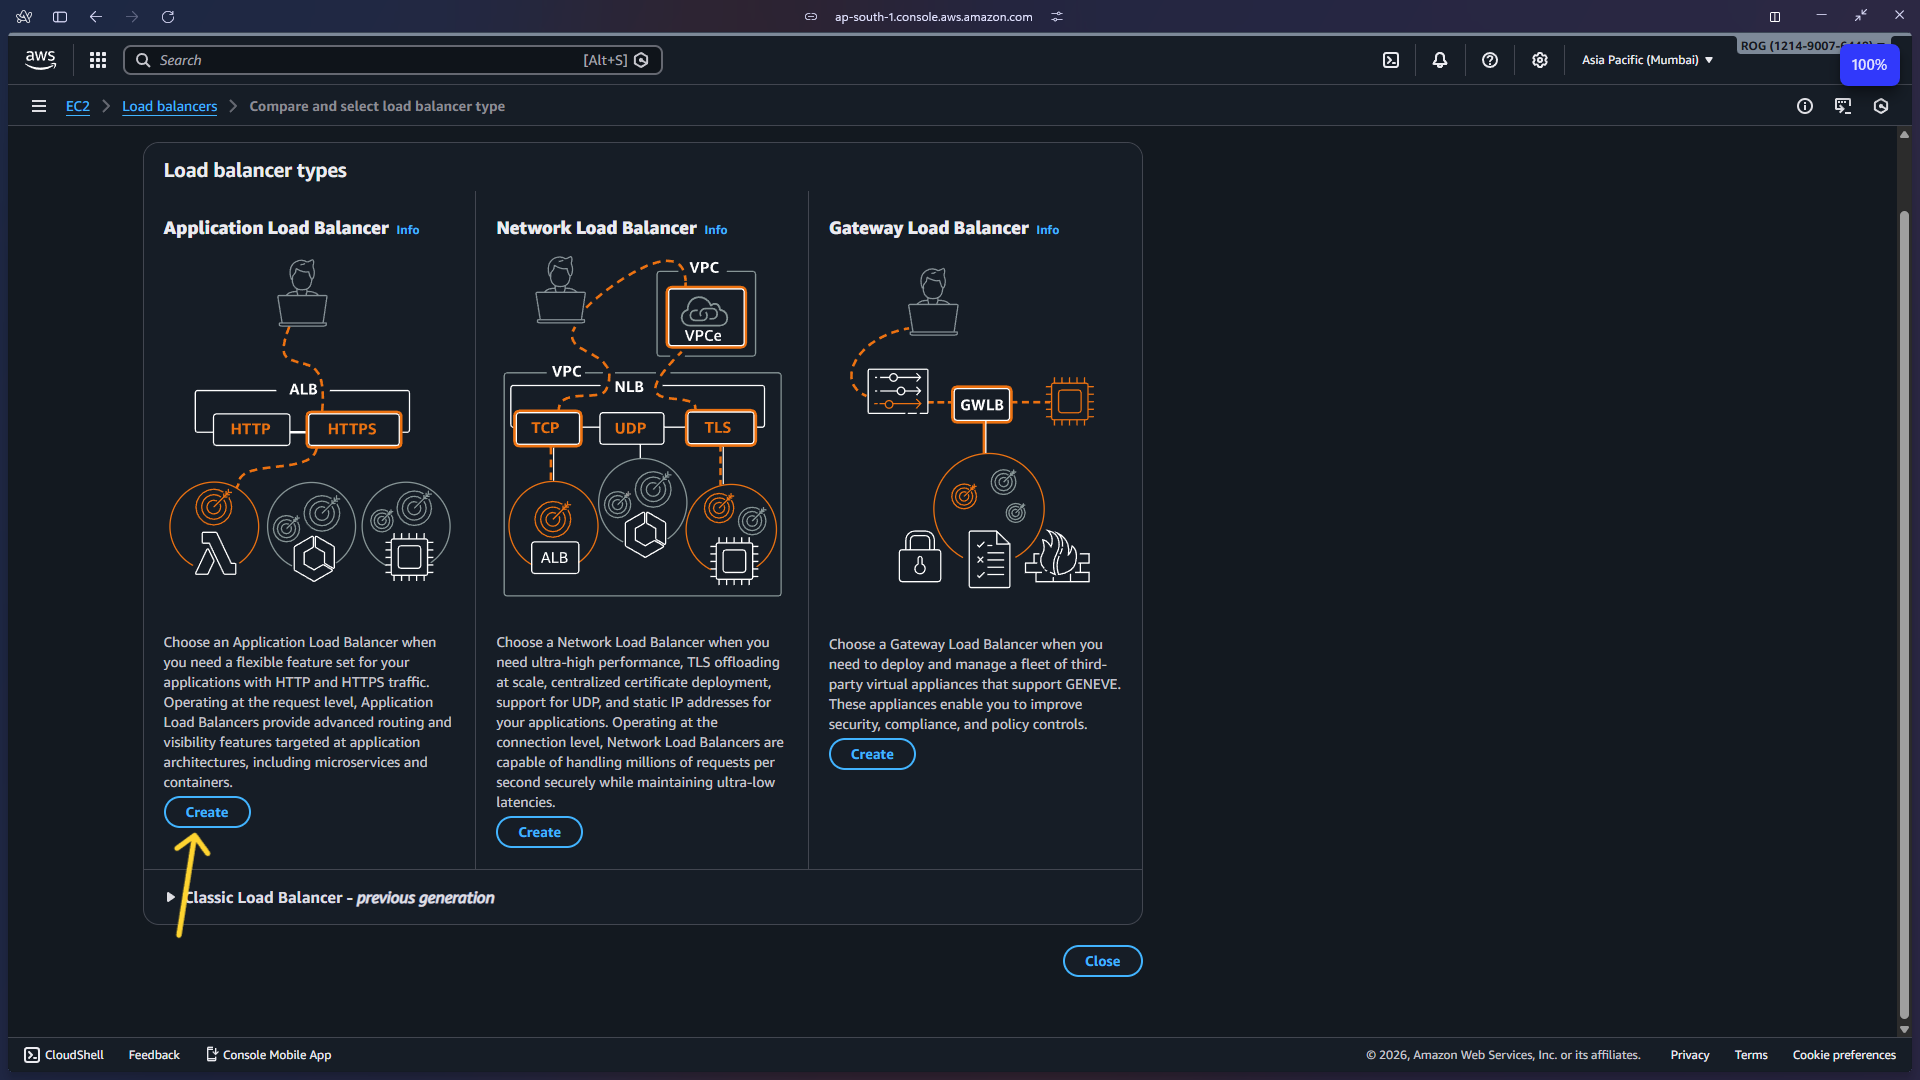Screen dimensions: 1920x1080
Task: Create a Gateway Load Balancer
Action: (x=872, y=754)
